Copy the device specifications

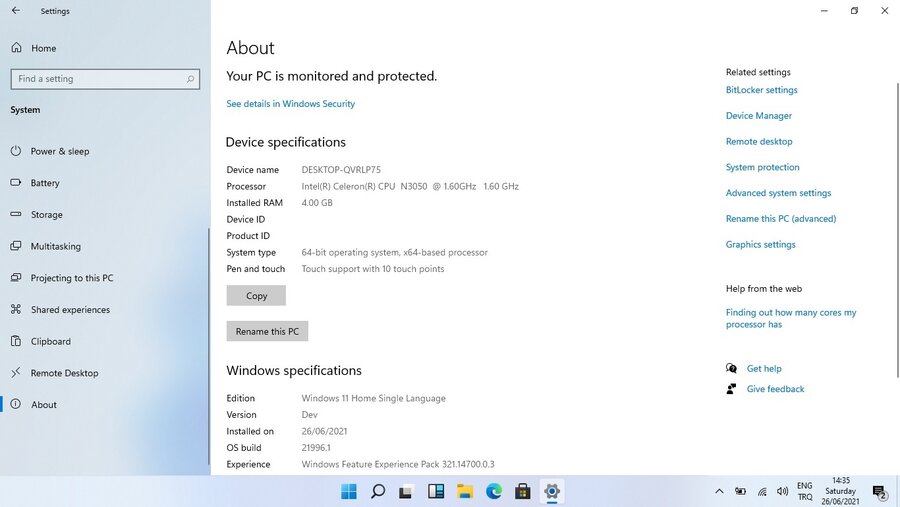pyautogui.click(x=256, y=296)
